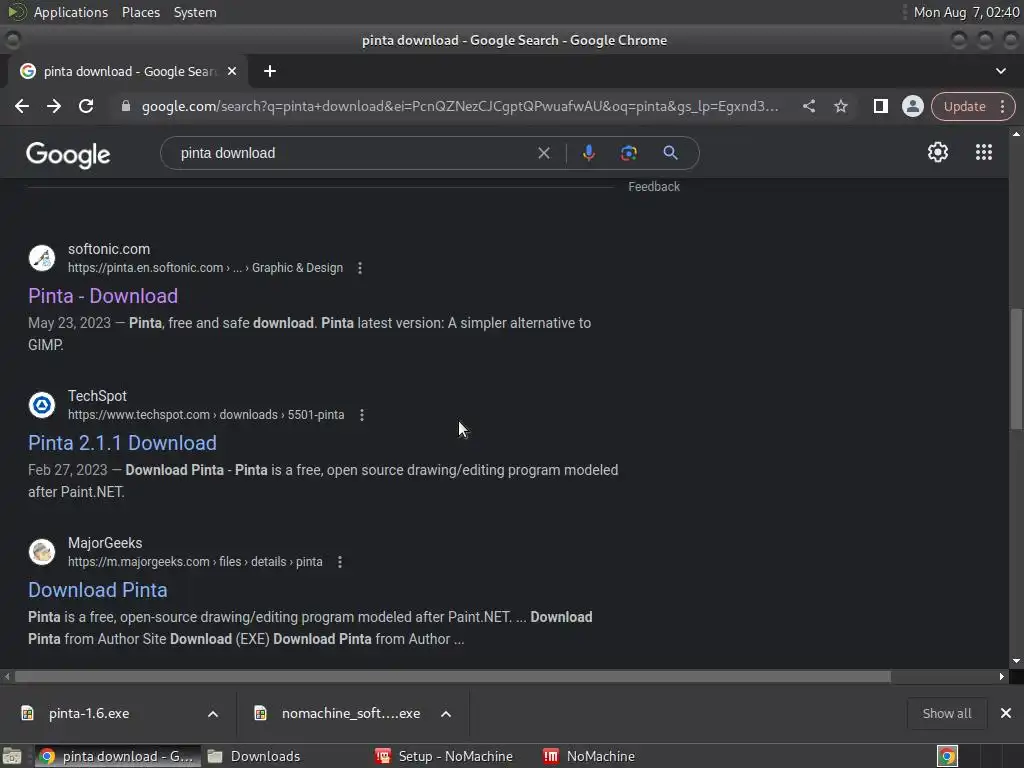Click the horizontal page scrollbar

pos(453,677)
